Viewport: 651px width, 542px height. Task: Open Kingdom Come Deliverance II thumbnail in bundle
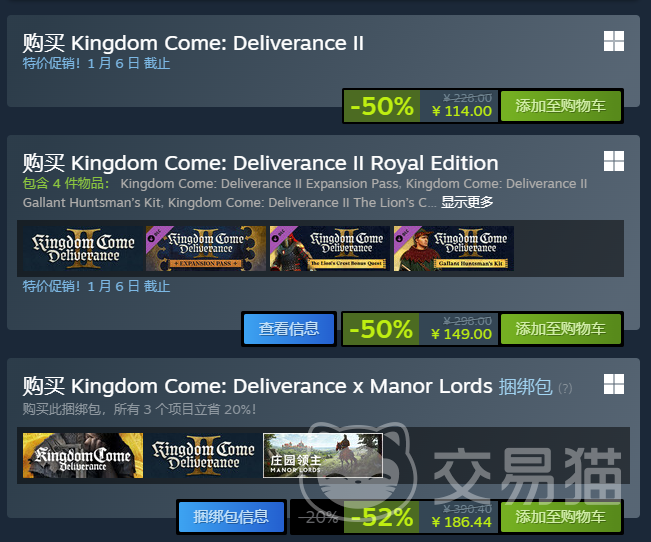click(x=203, y=456)
